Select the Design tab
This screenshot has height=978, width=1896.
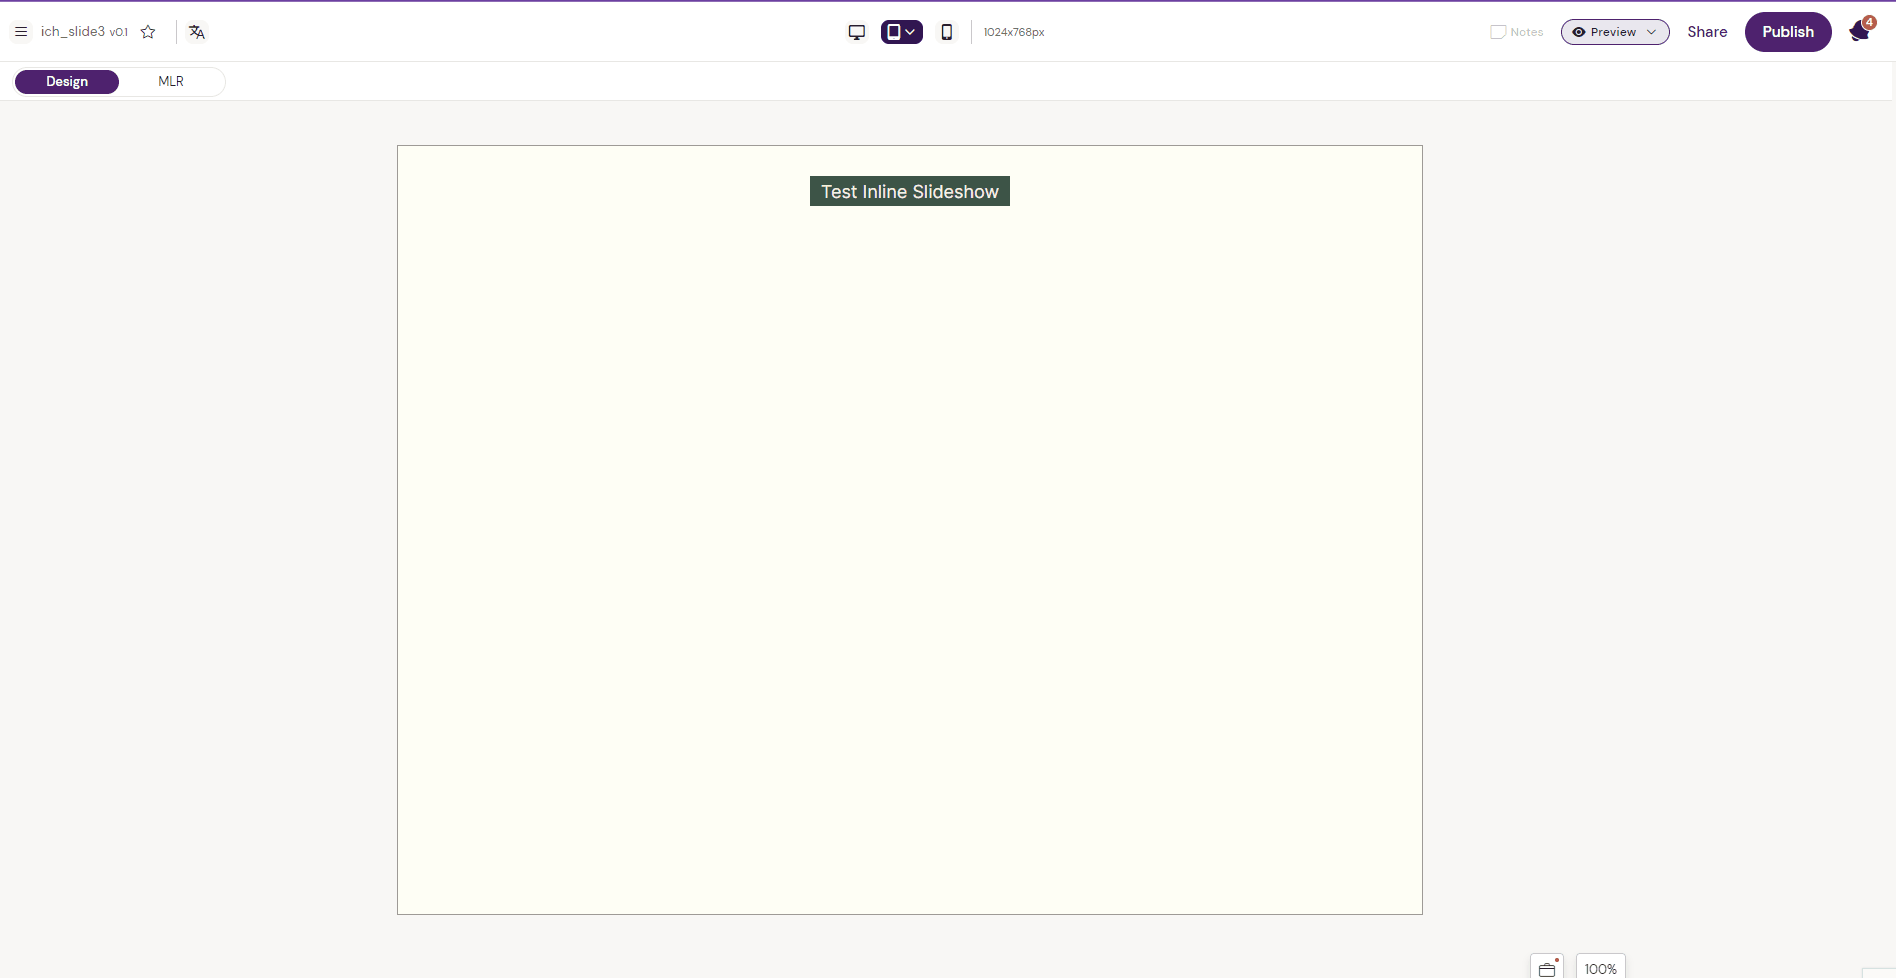(x=66, y=81)
